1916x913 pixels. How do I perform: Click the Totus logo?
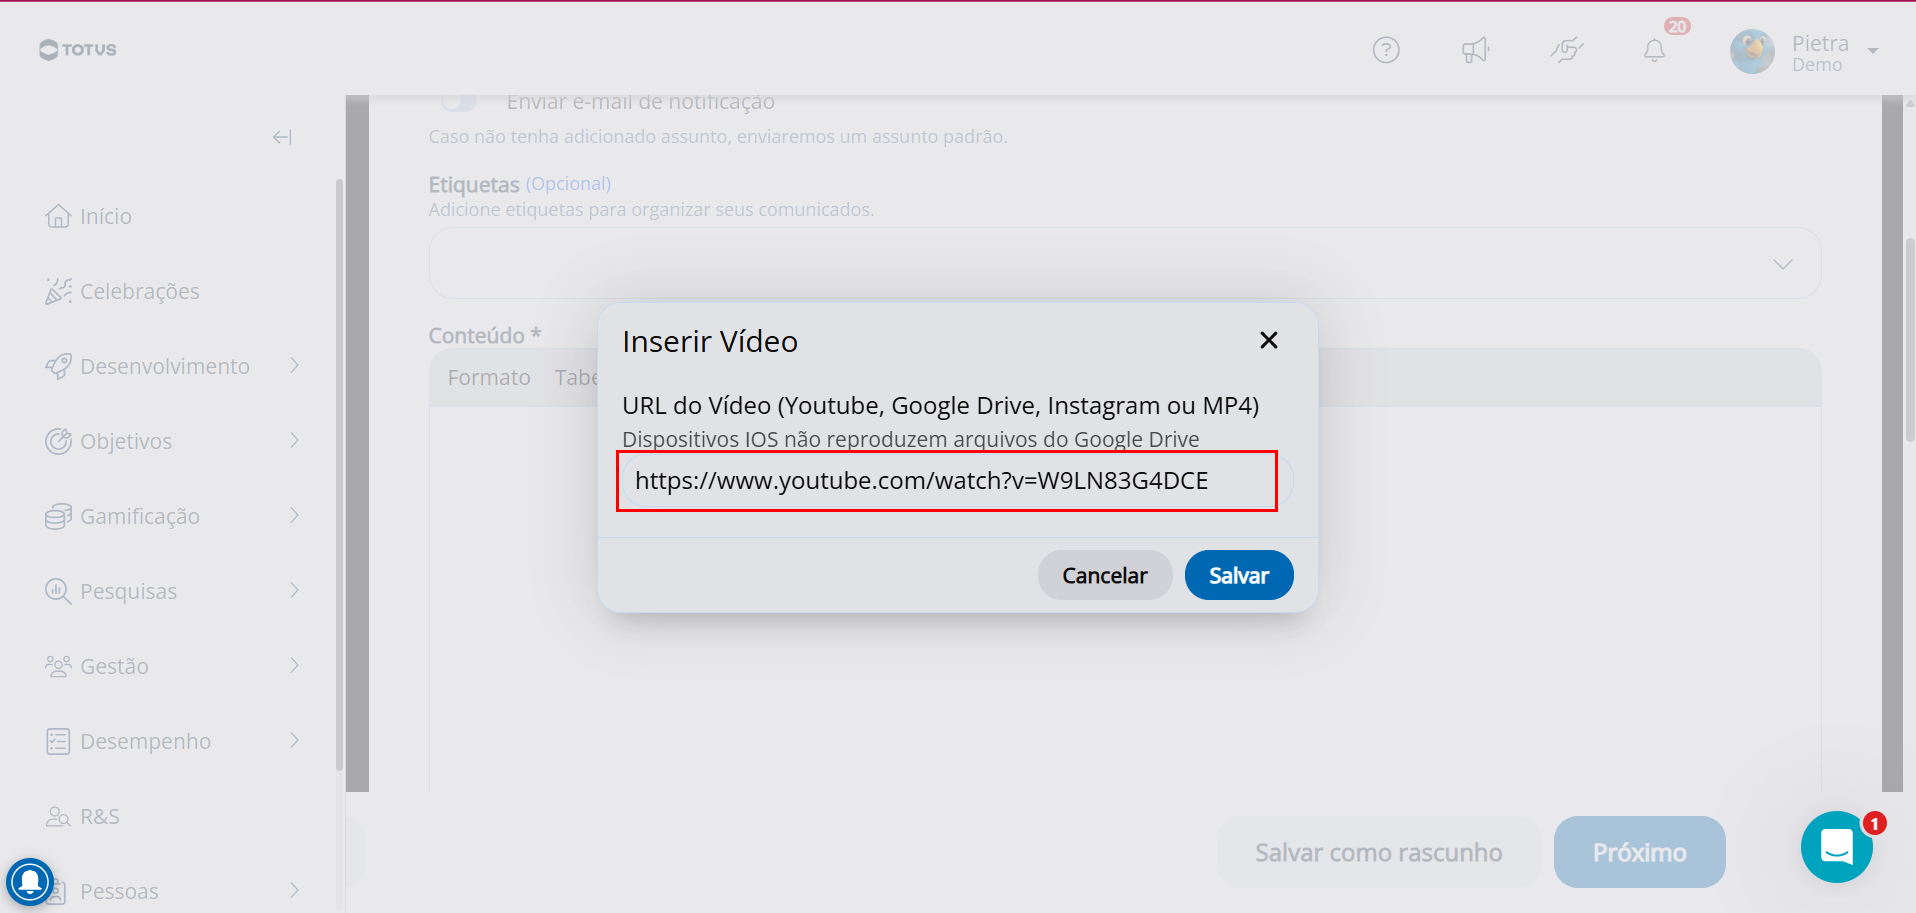tap(78, 49)
